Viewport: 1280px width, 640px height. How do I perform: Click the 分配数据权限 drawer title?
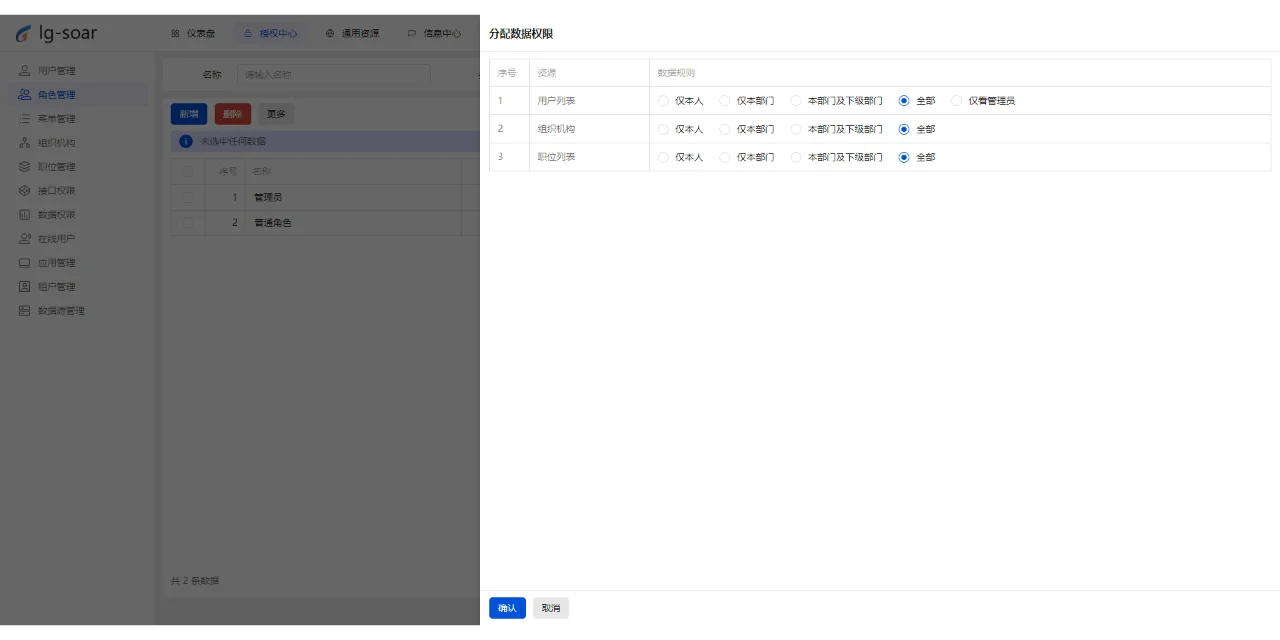coord(521,34)
